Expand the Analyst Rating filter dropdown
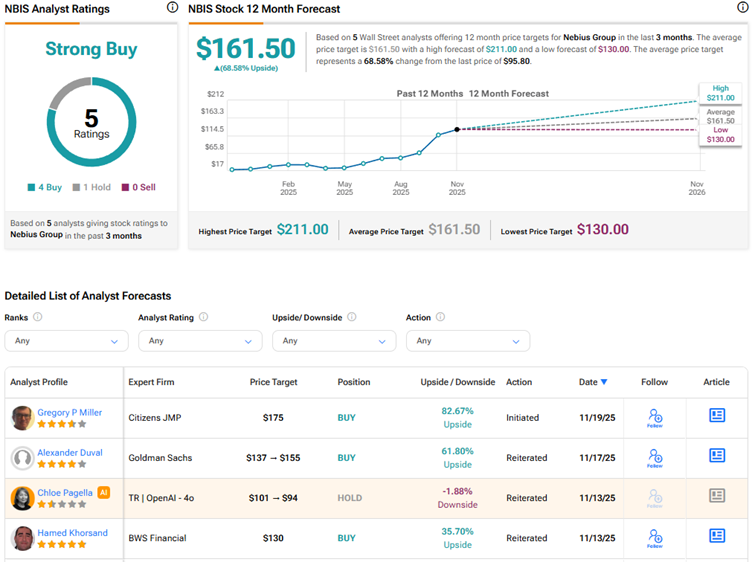 (x=200, y=341)
